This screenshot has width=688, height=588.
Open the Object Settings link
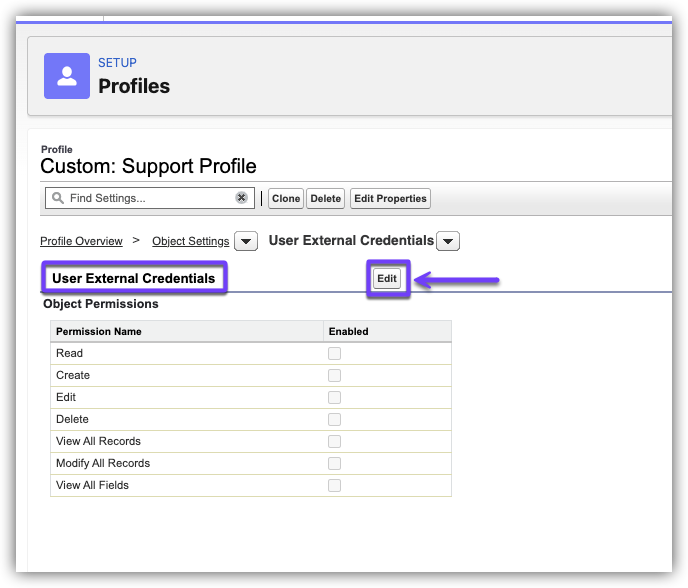[x=190, y=241]
